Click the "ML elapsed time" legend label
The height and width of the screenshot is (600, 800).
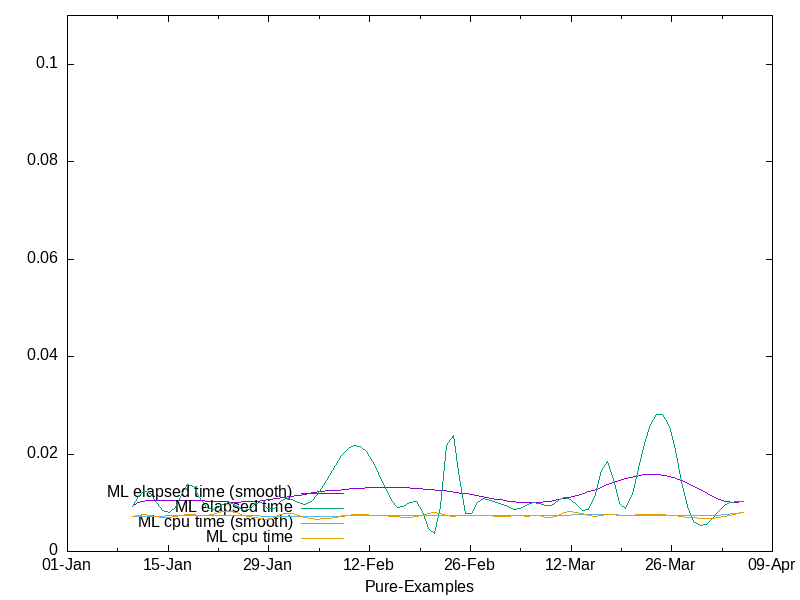[233, 507]
